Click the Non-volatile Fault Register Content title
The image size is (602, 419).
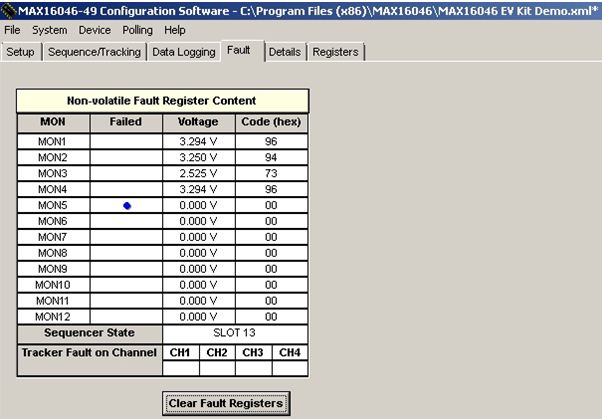pos(162,101)
